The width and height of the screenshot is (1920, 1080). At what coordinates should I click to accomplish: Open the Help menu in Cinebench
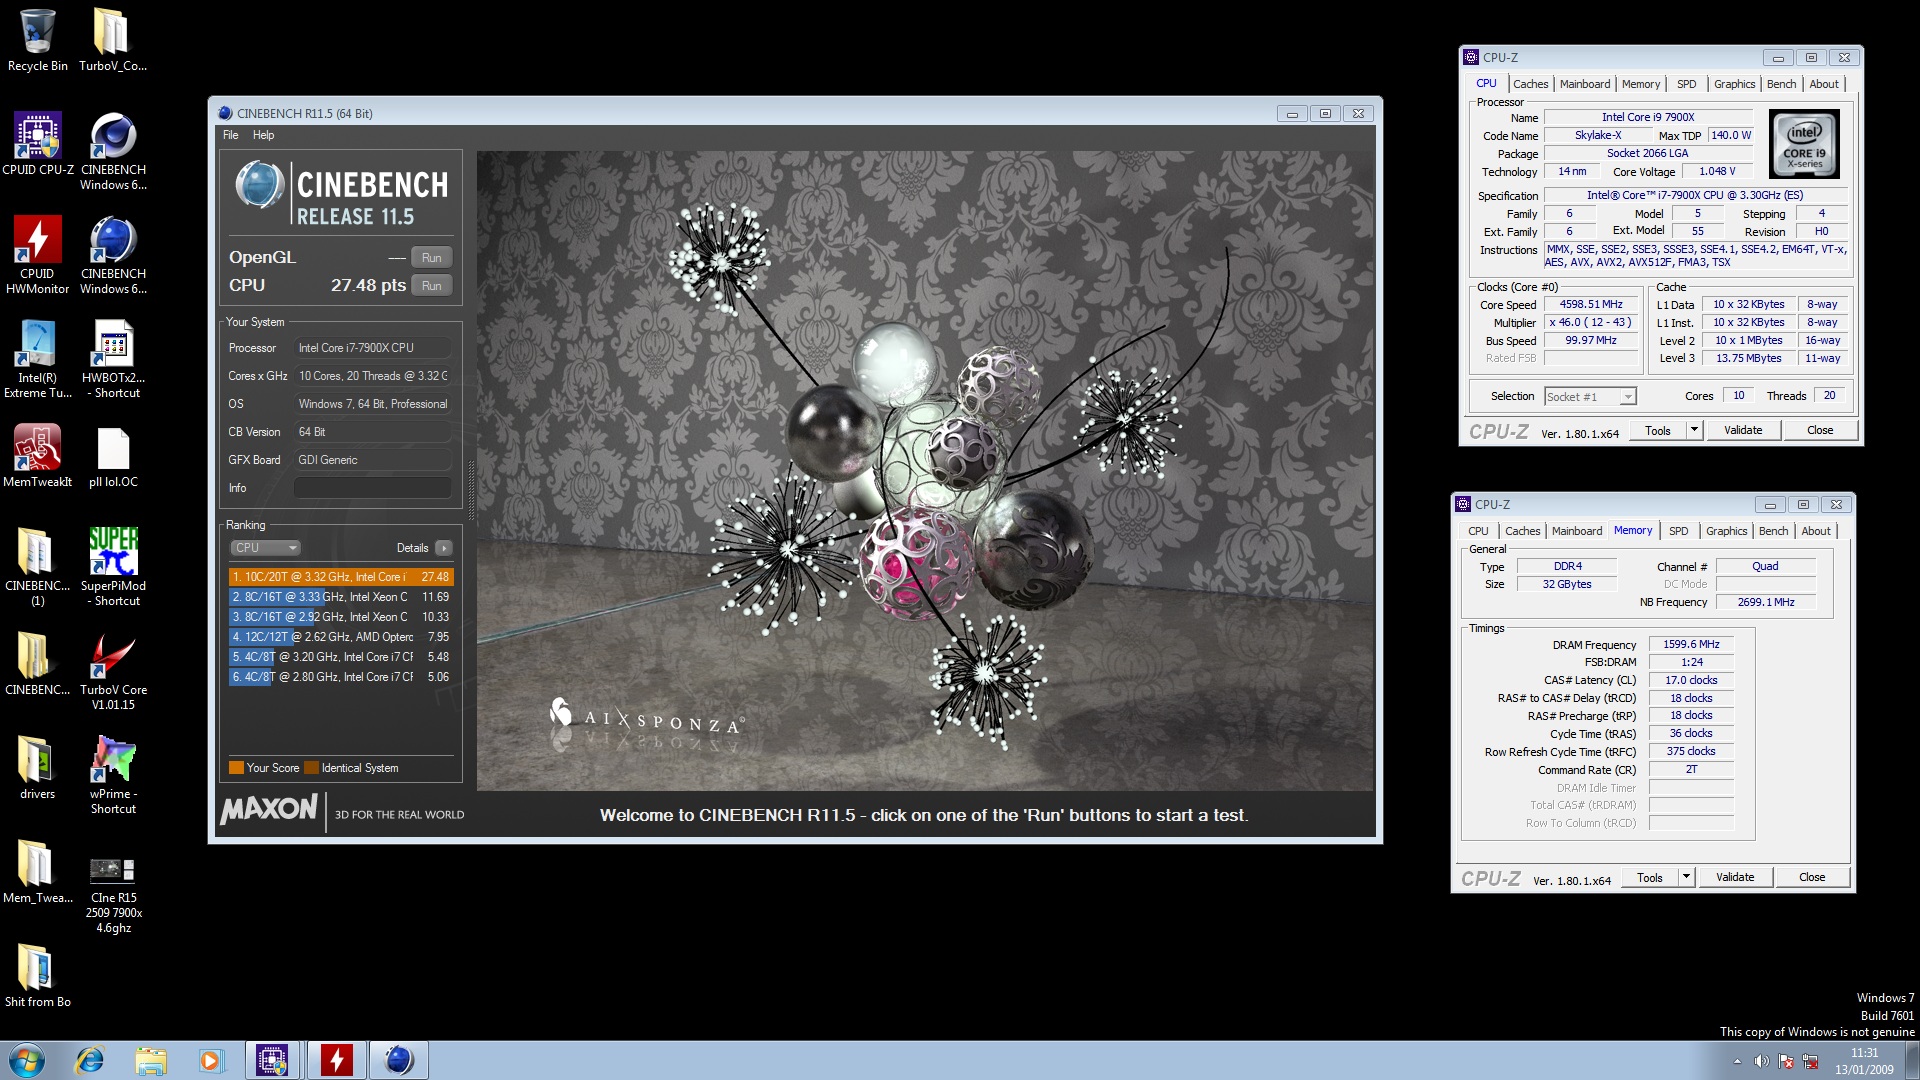[x=263, y=135]
